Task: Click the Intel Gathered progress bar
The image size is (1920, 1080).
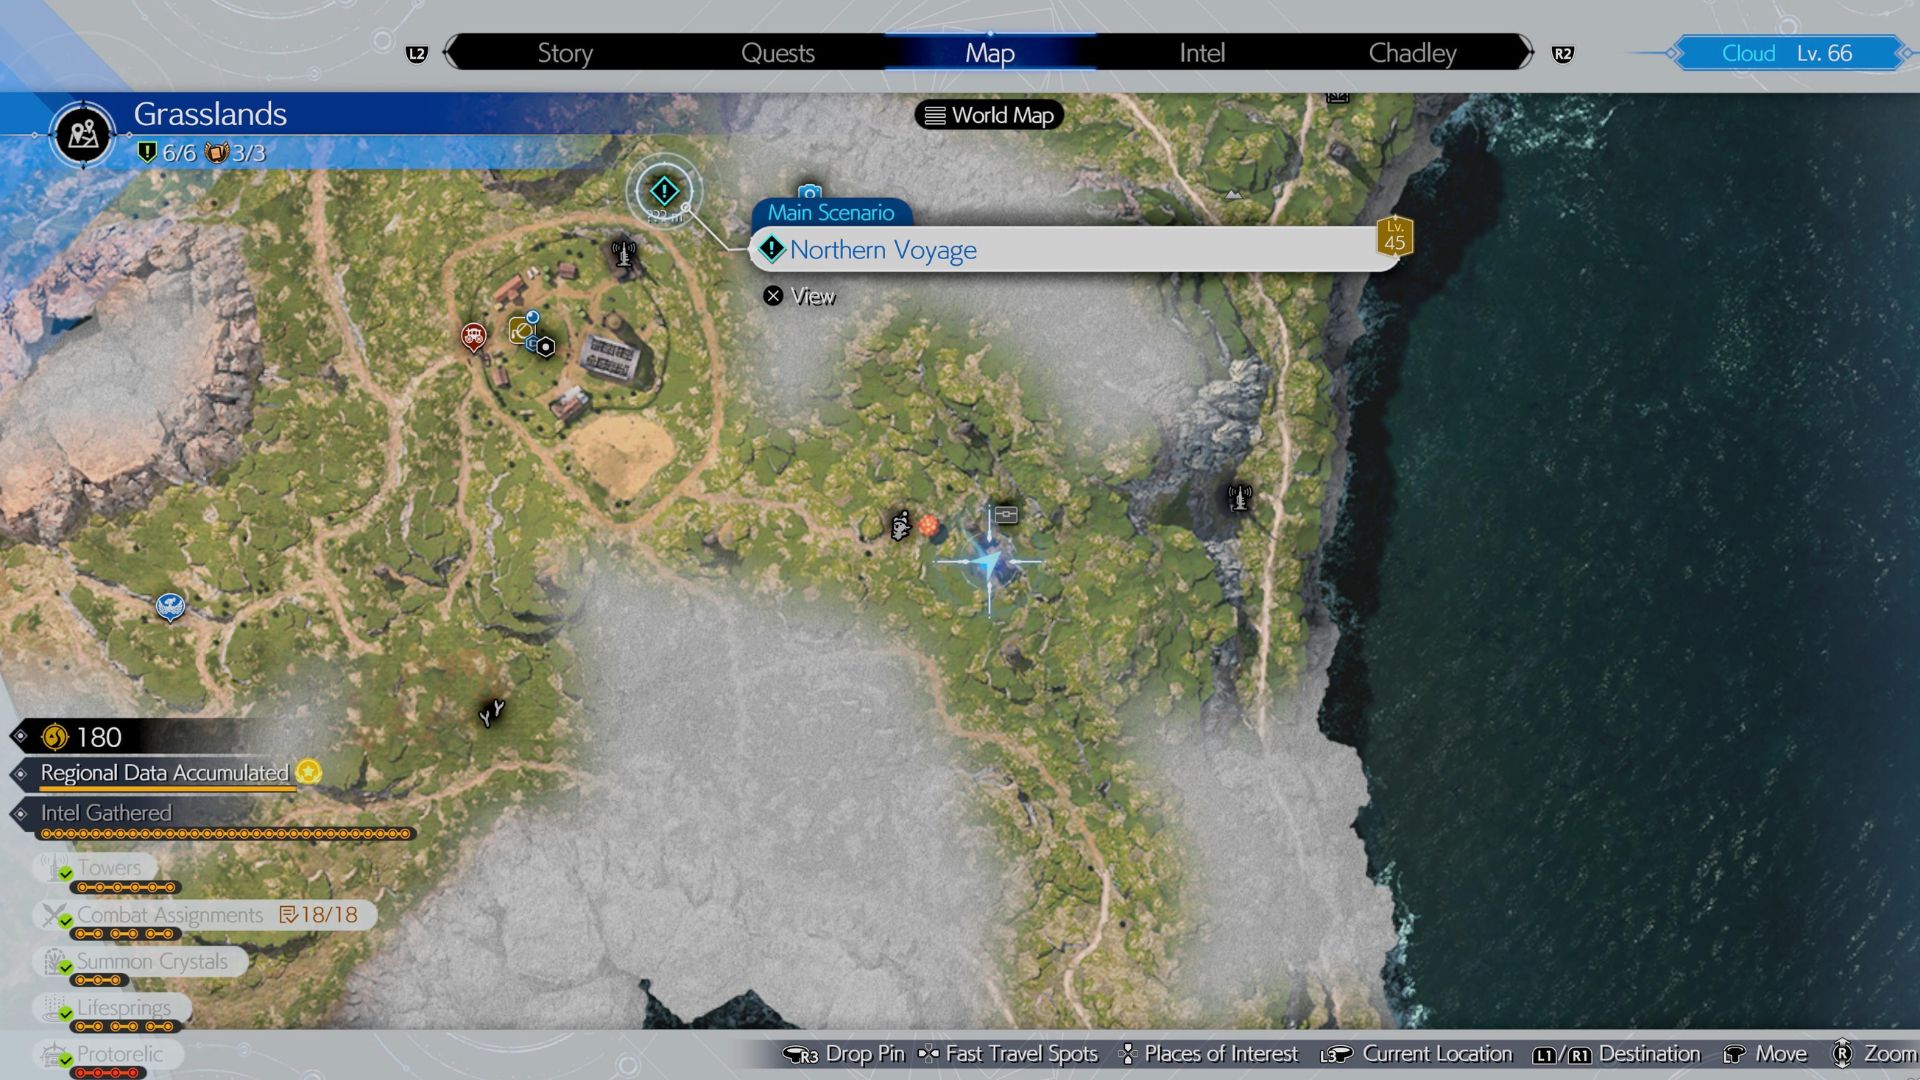Action: [226, 834]
